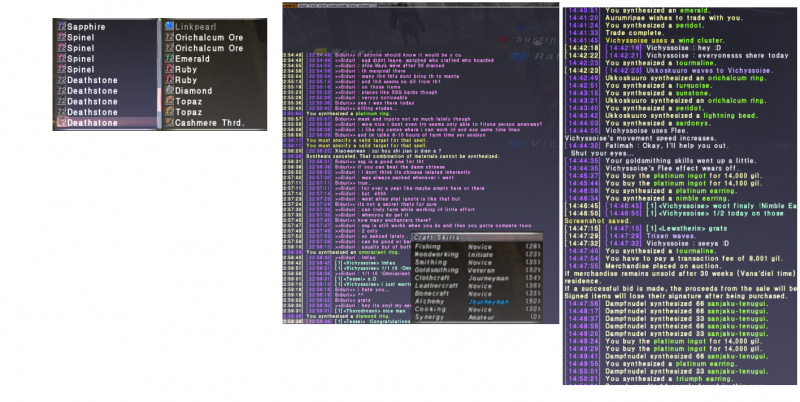Image resolution: width=800 pixels, height=402 pixels.
Task: Click the 'Trade complete.' log line
Action: 633,33
